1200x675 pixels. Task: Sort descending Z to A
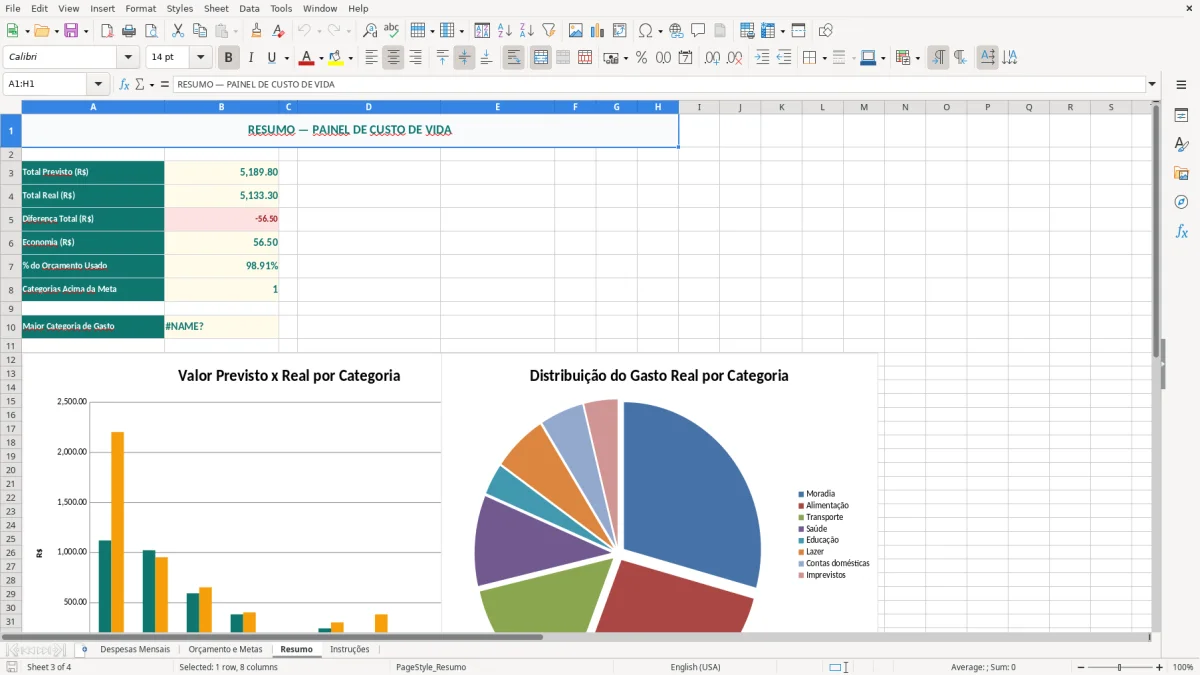tap(527, 31)
